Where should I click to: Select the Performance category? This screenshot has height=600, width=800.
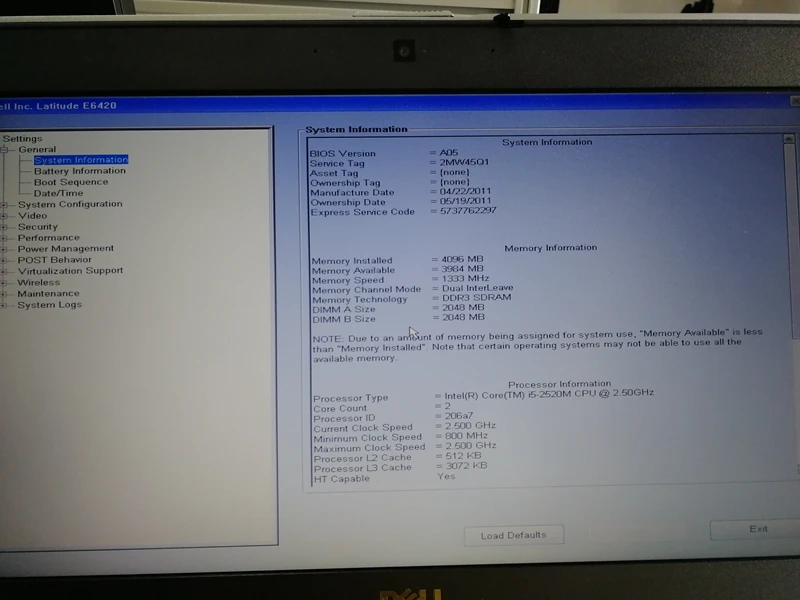(x=48, y=238)
